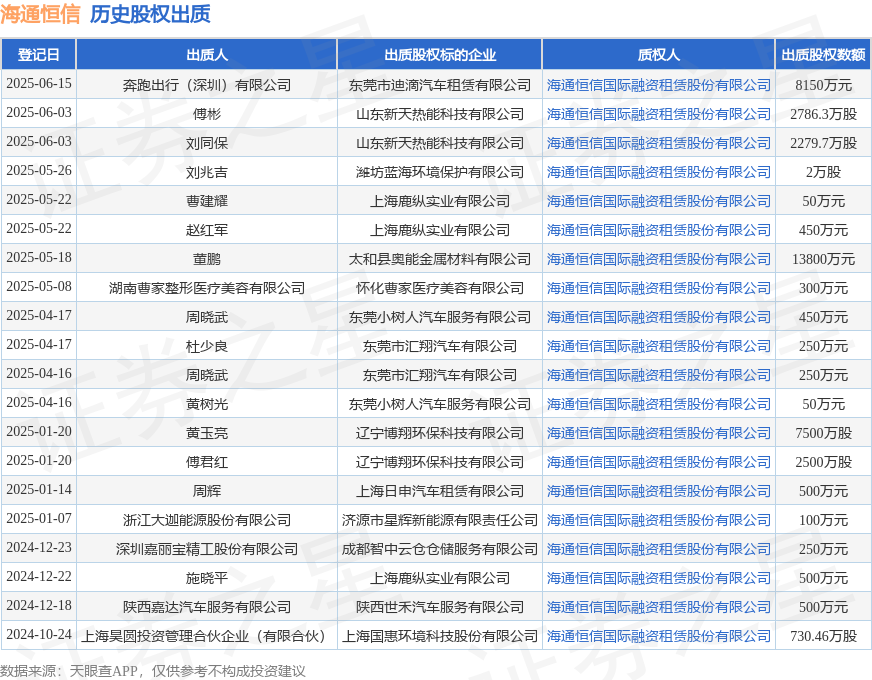872x680 pixels.
Task: Select company 怀化曹家医疗美容有限公司
Action: click(x=439, y=288)
